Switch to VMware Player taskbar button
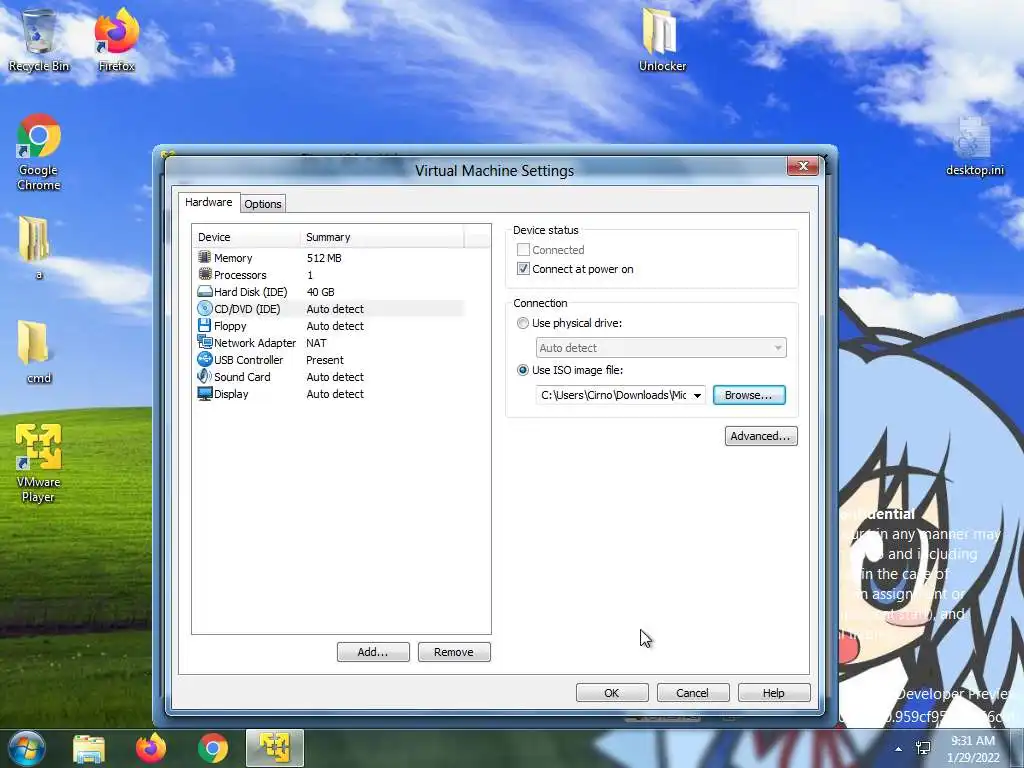This screenshot has width=1024, height=768. click(x=275, y=748)
